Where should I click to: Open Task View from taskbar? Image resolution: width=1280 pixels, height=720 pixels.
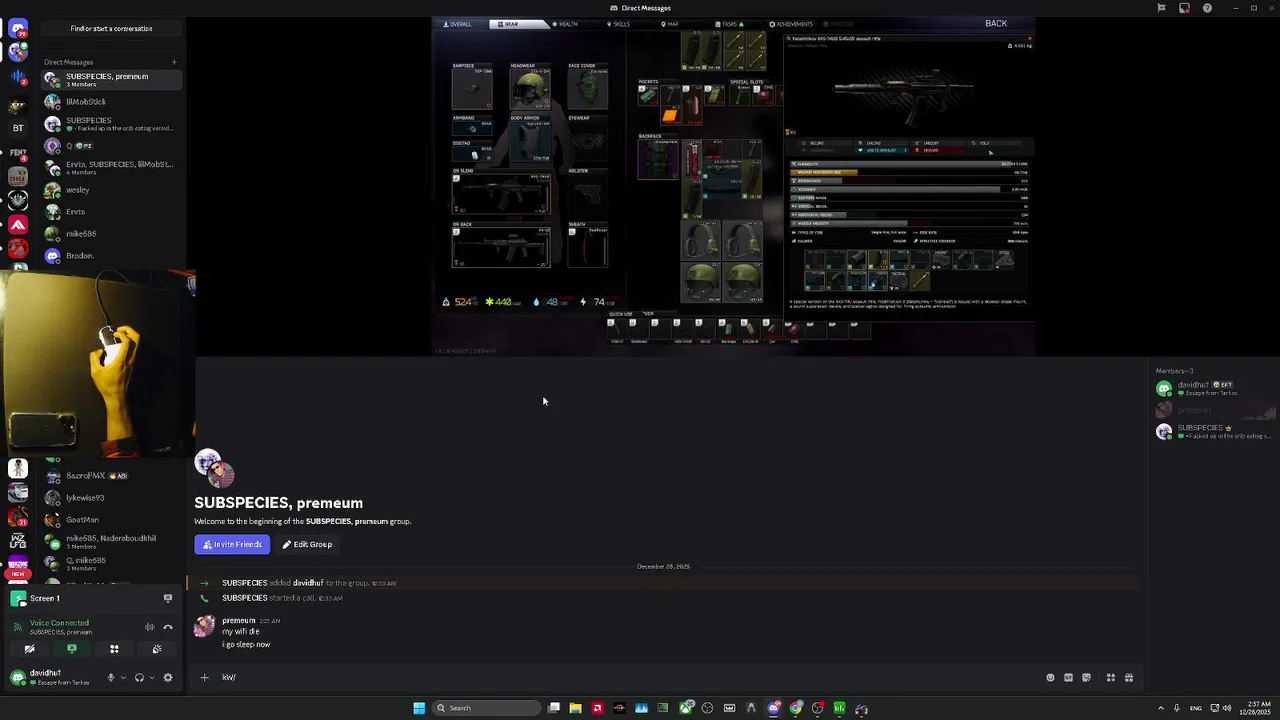pyautogui.click(x=553, y=708)
